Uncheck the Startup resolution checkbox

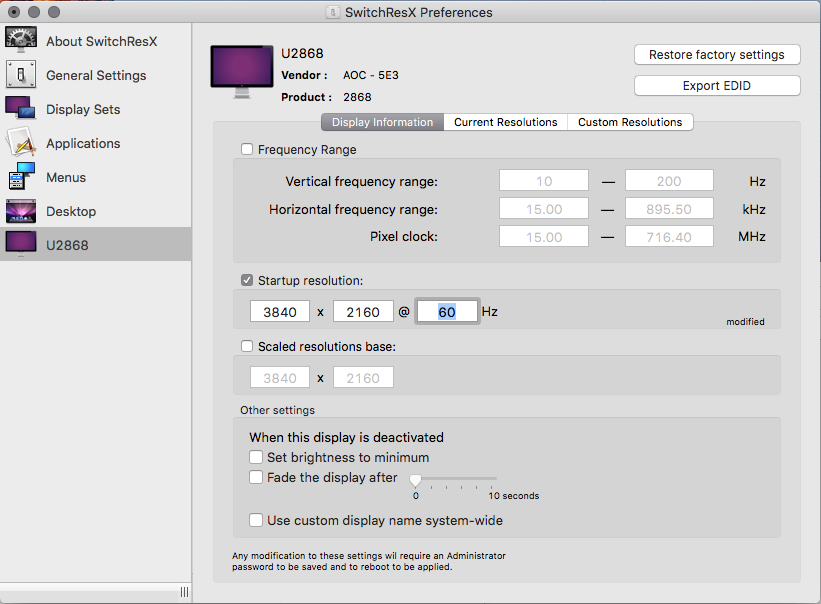[x=247, y=281]
